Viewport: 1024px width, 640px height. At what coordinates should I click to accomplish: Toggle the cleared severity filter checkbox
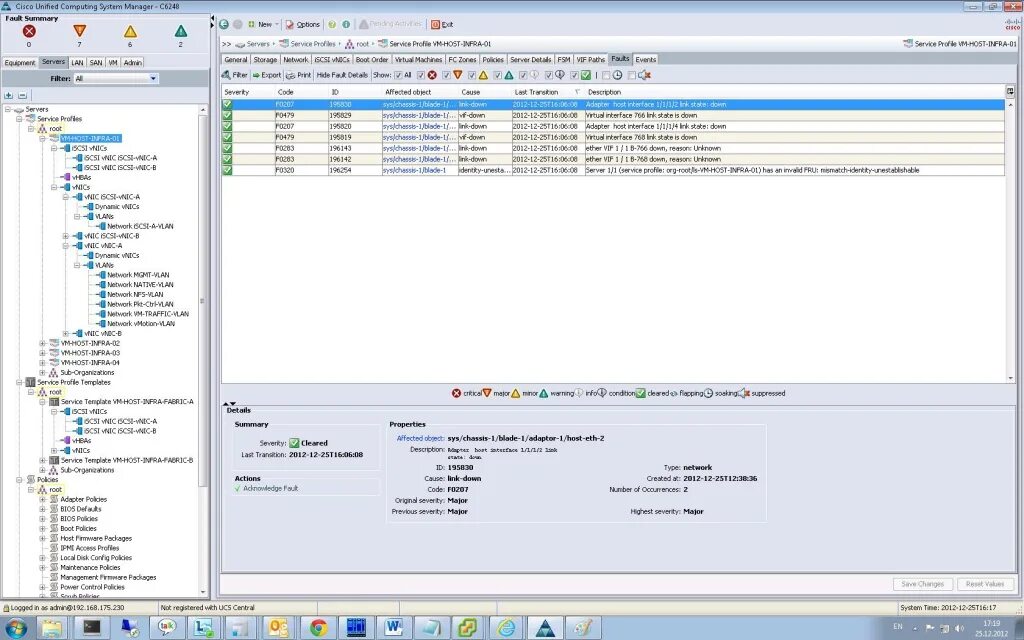point(575,75)
